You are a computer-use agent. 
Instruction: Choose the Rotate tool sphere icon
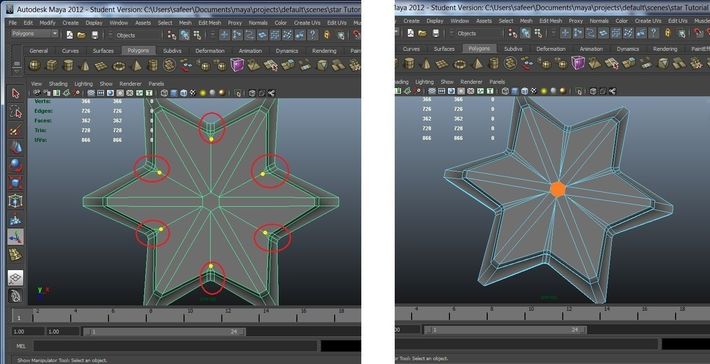(16, 166)
